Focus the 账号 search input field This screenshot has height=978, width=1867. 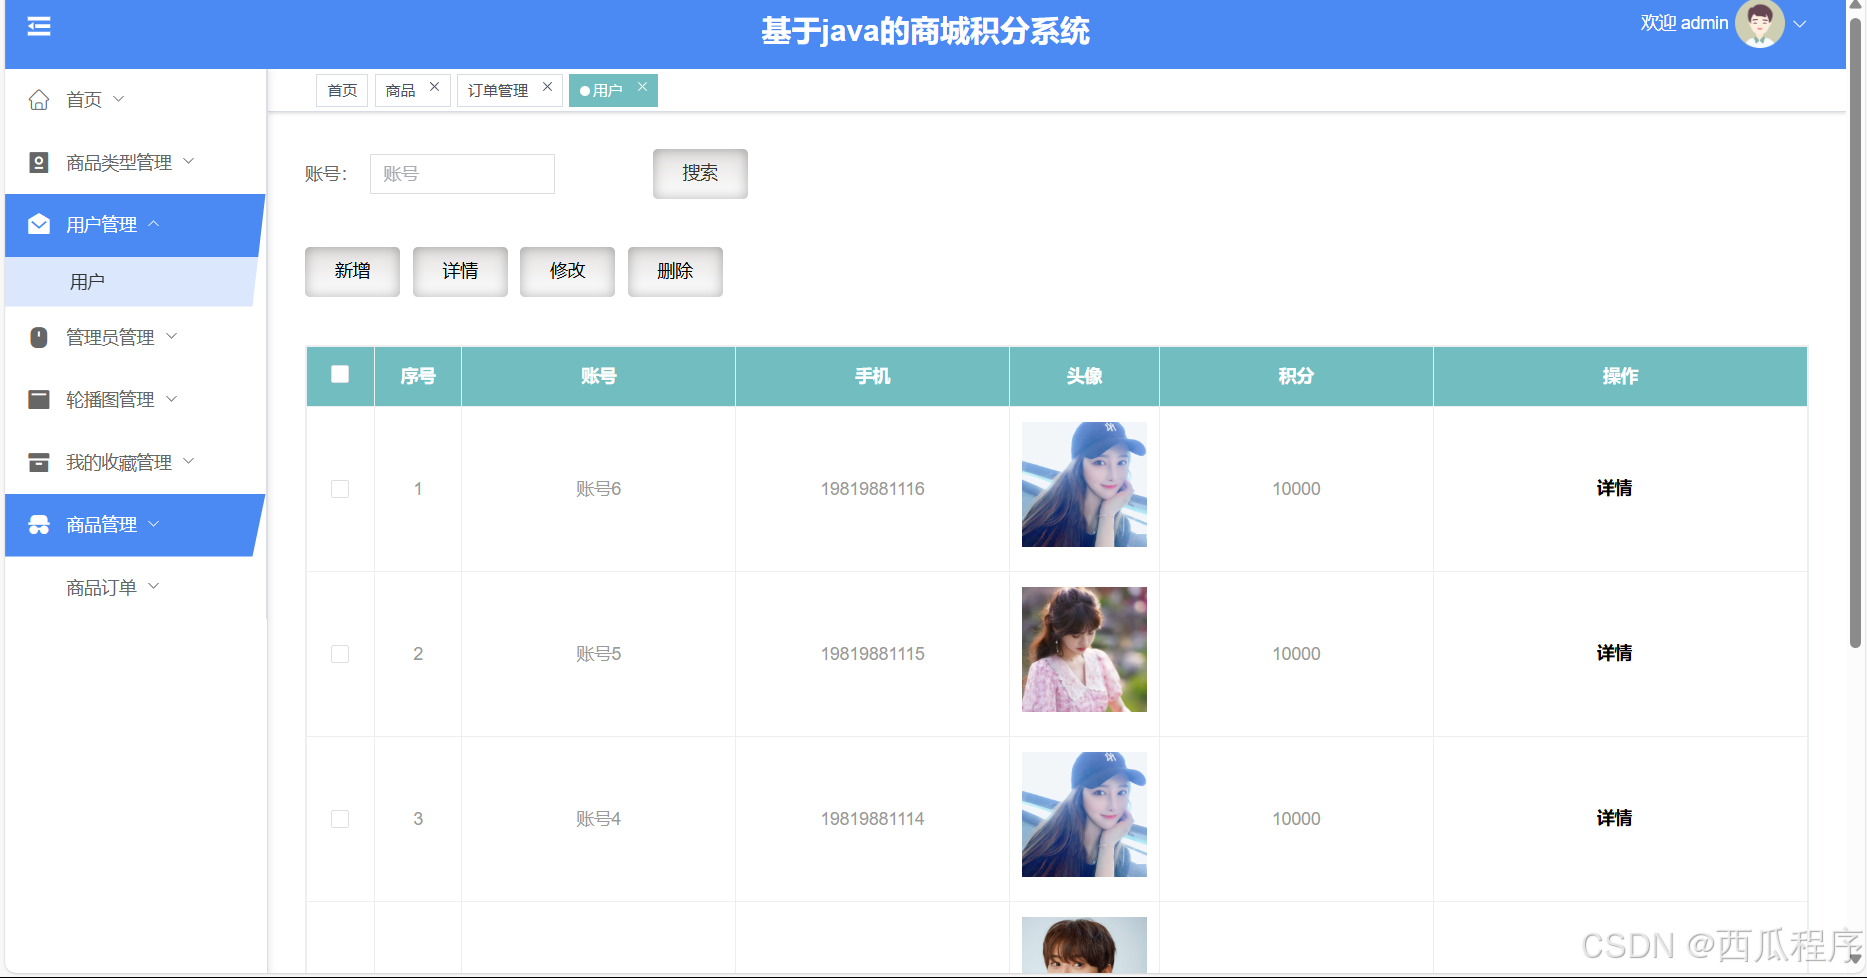click(x=462, y=174)
